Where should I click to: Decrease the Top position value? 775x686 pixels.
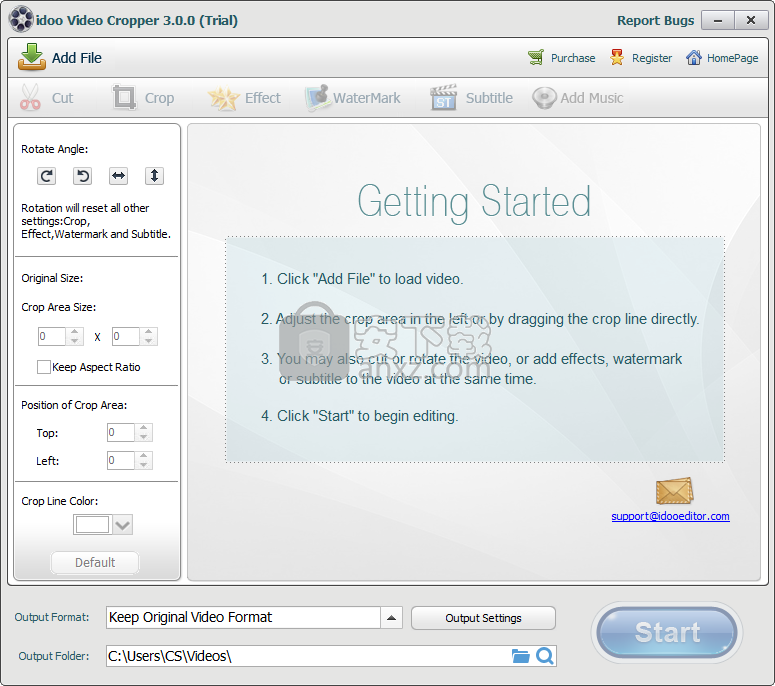(x=143, y=437)
